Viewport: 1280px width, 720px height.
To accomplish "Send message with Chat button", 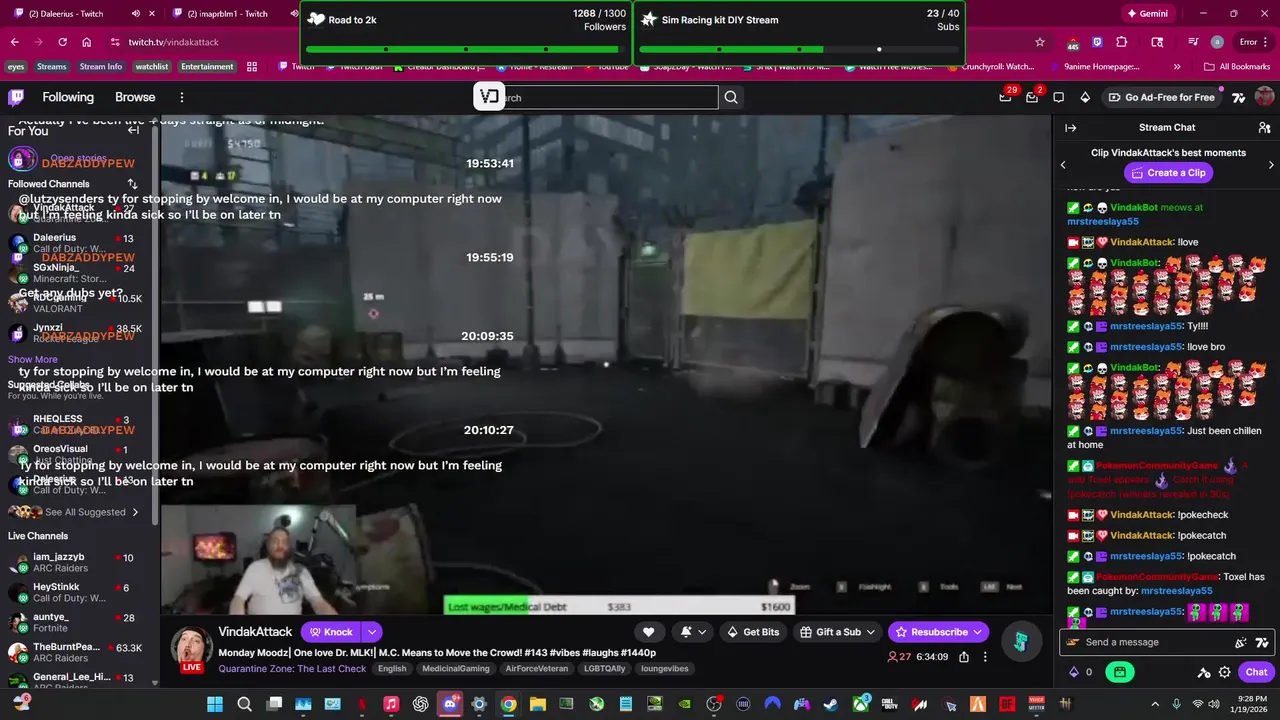I will pos(1256,672).
